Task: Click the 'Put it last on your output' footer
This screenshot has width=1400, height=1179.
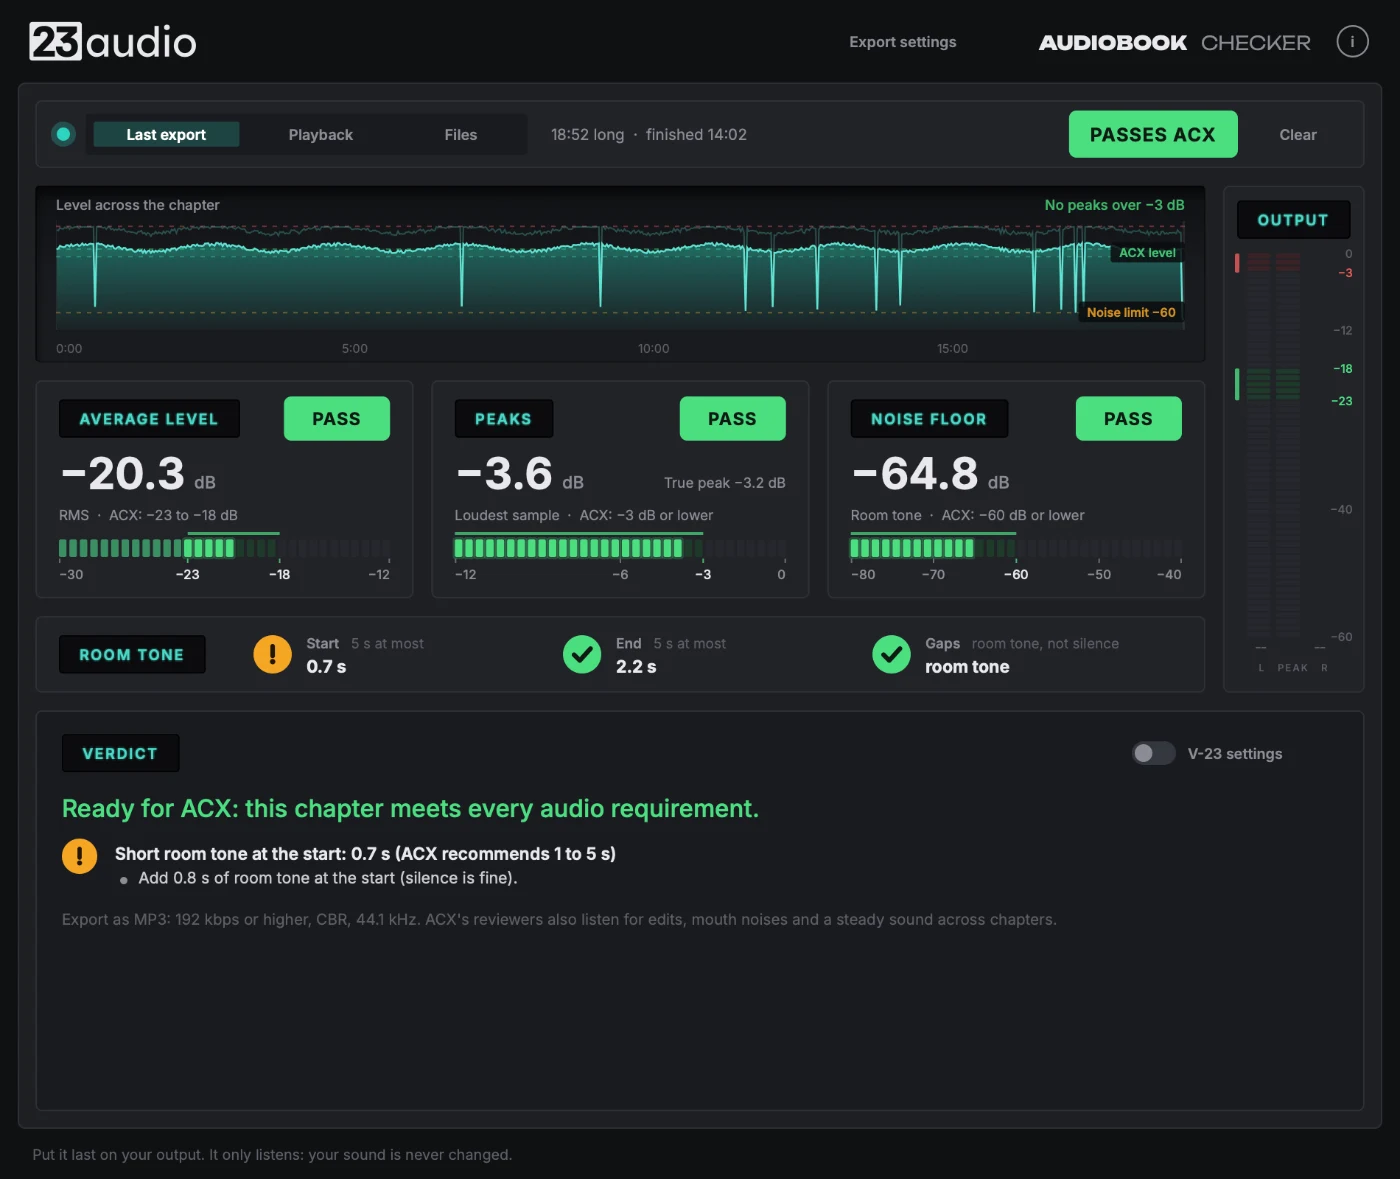Action: [272, 1154]
